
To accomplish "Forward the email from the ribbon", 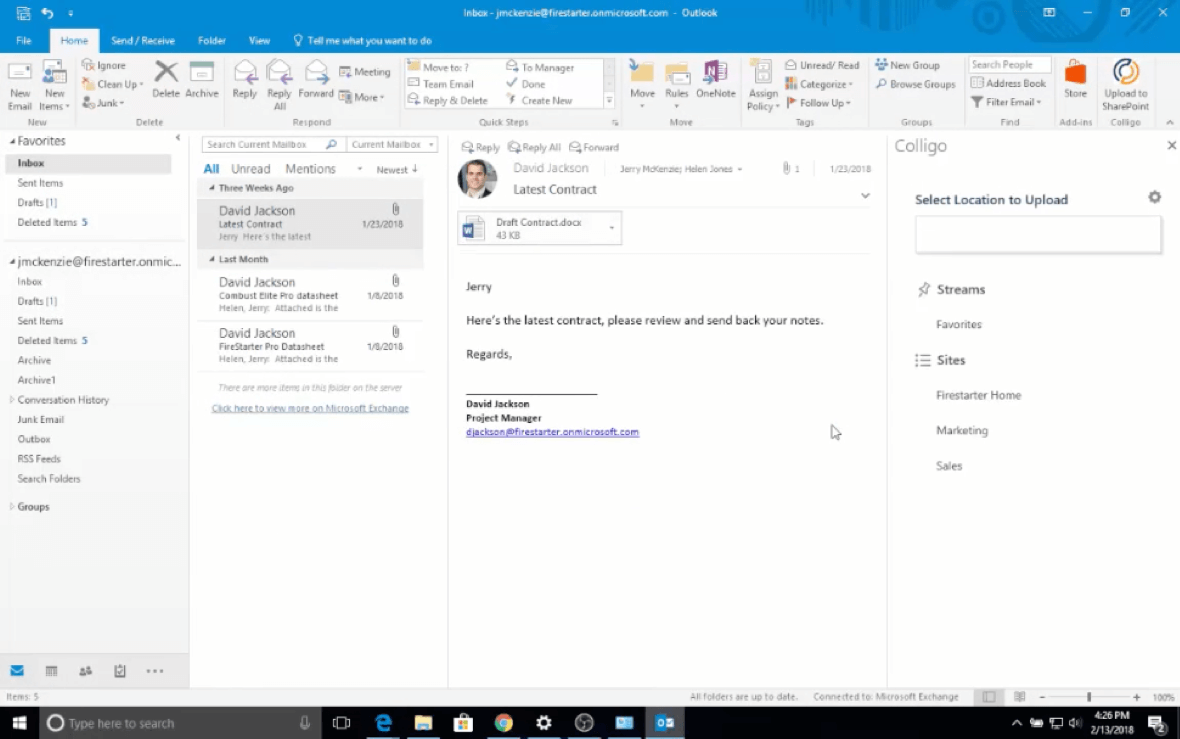I will [315, 80].
